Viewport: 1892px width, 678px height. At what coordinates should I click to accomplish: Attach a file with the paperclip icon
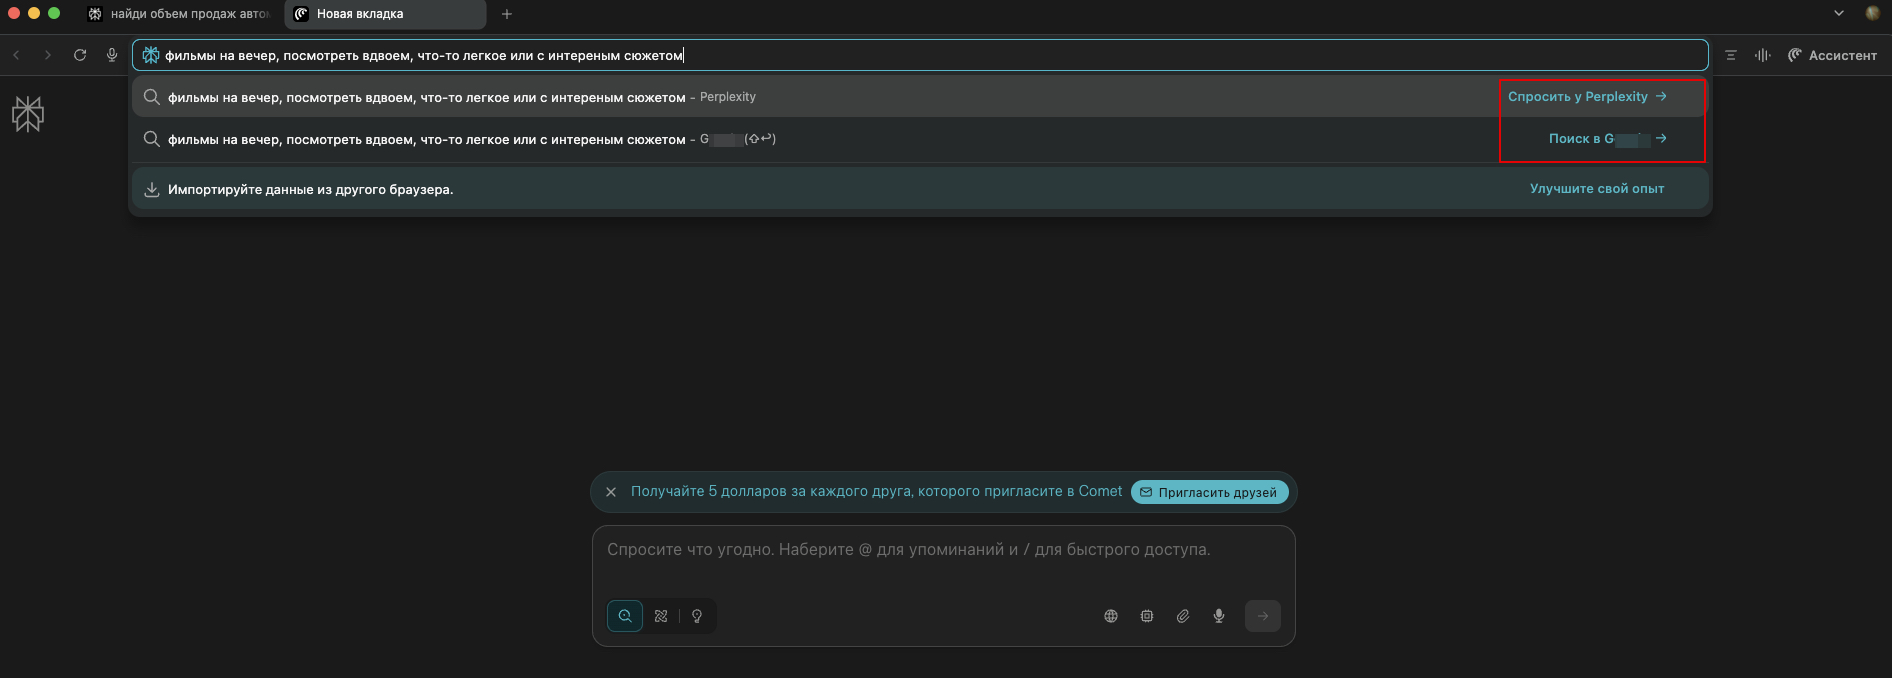pos(1182,616)
